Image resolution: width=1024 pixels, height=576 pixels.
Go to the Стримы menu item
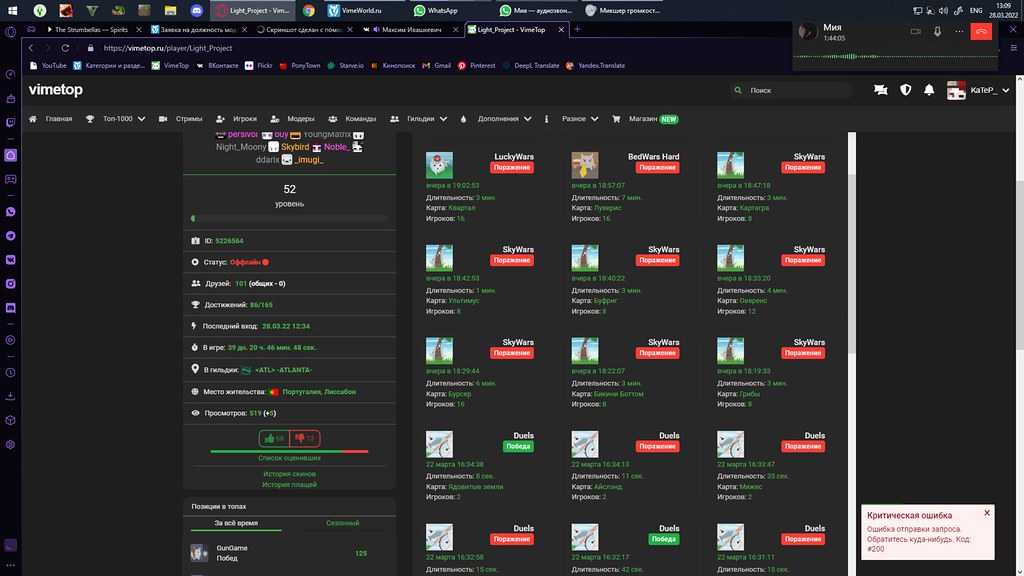click(182, 118)
